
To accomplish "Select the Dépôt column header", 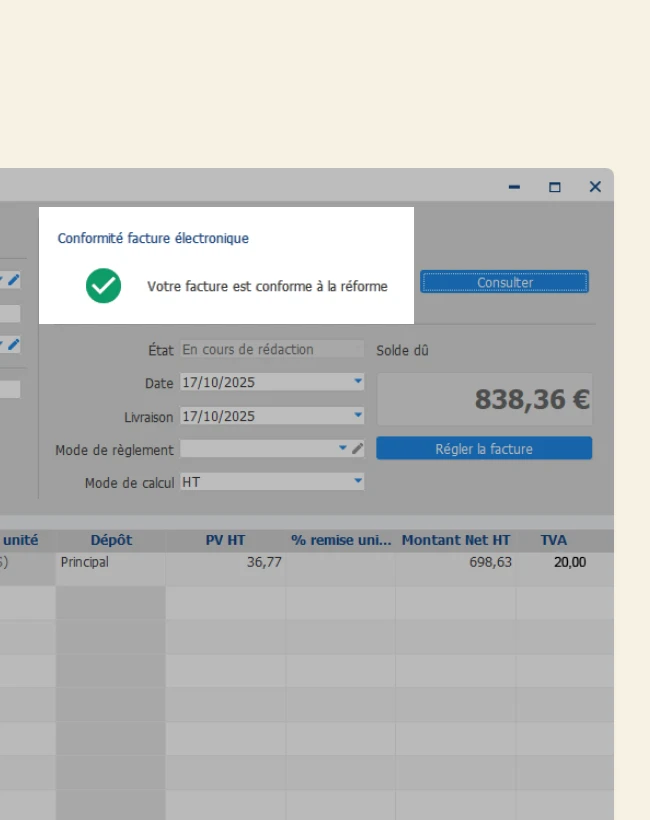I will (111, 540).
